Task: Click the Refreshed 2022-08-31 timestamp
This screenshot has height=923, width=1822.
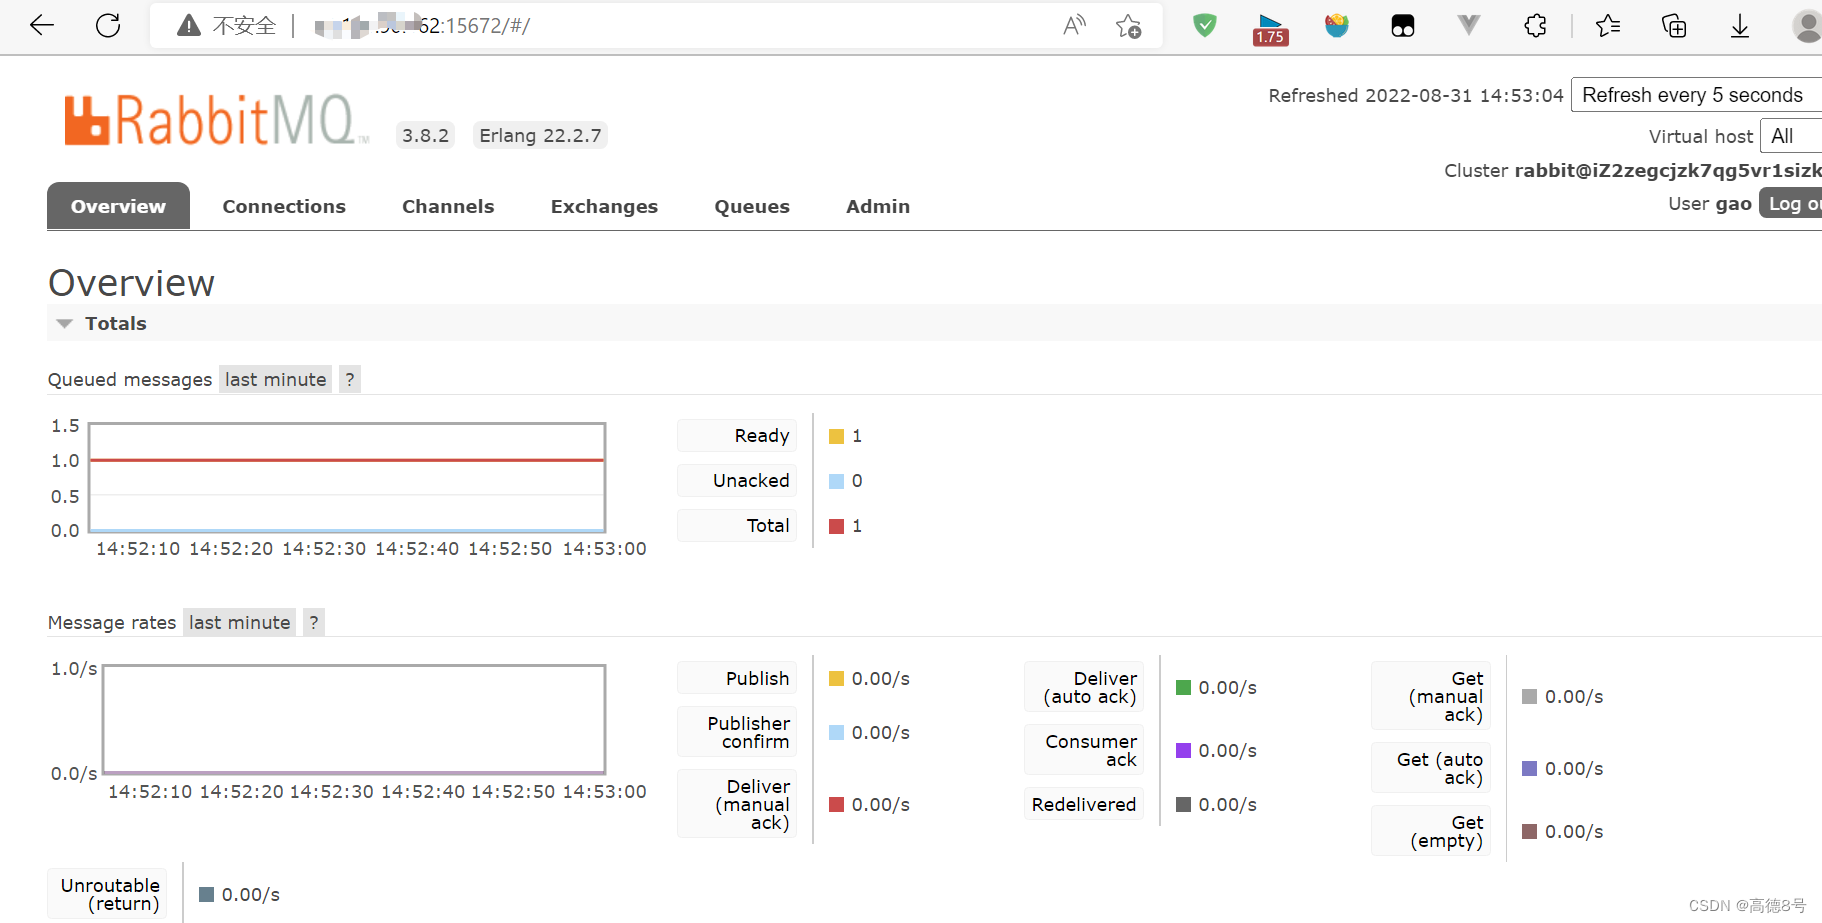Action: 1416,95
